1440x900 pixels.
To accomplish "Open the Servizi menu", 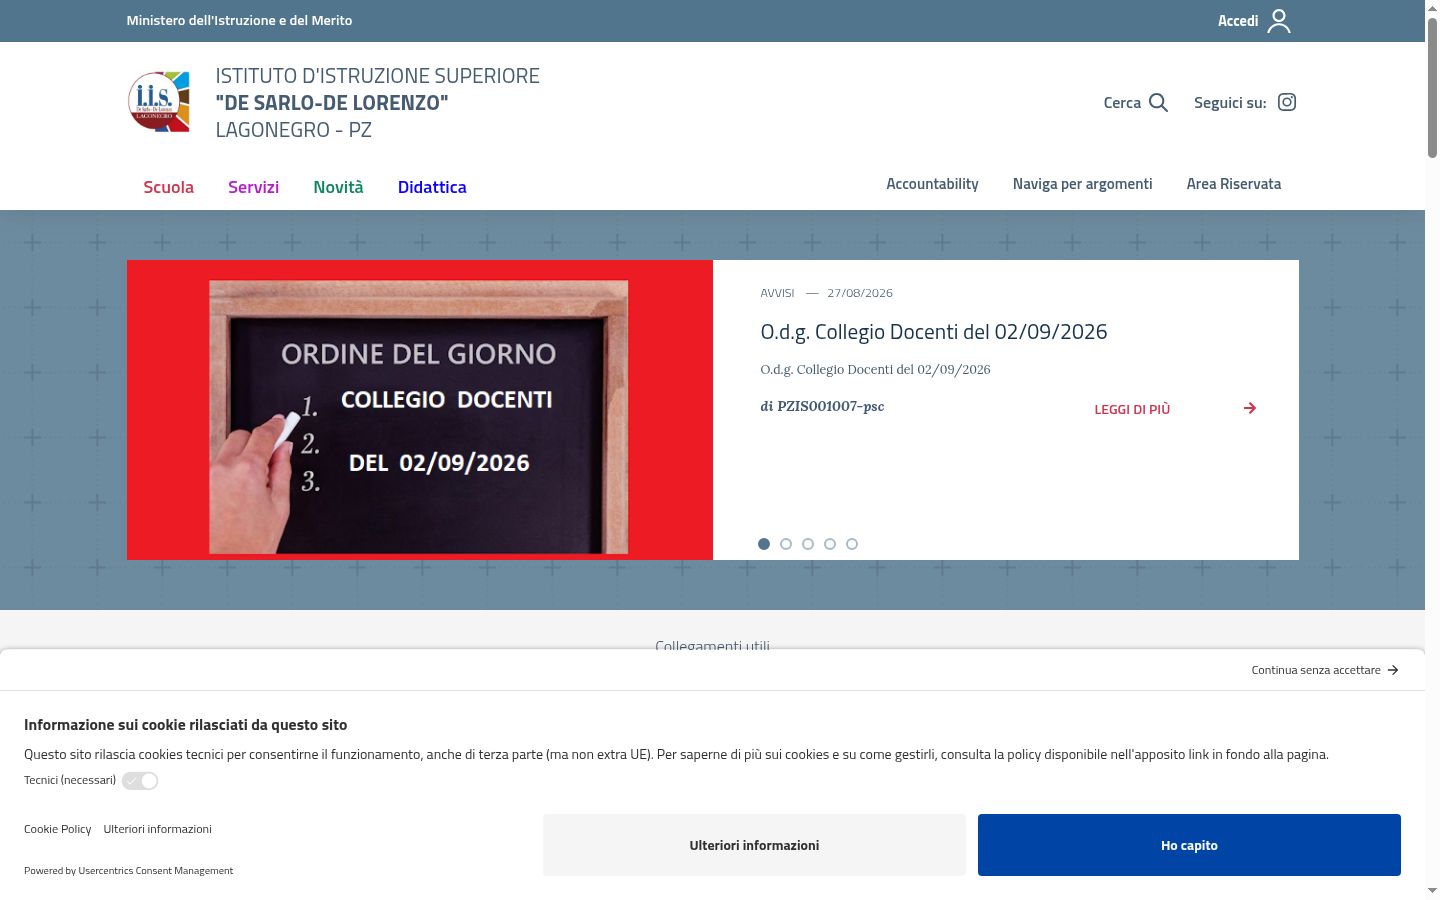I will tap(253, 187).
